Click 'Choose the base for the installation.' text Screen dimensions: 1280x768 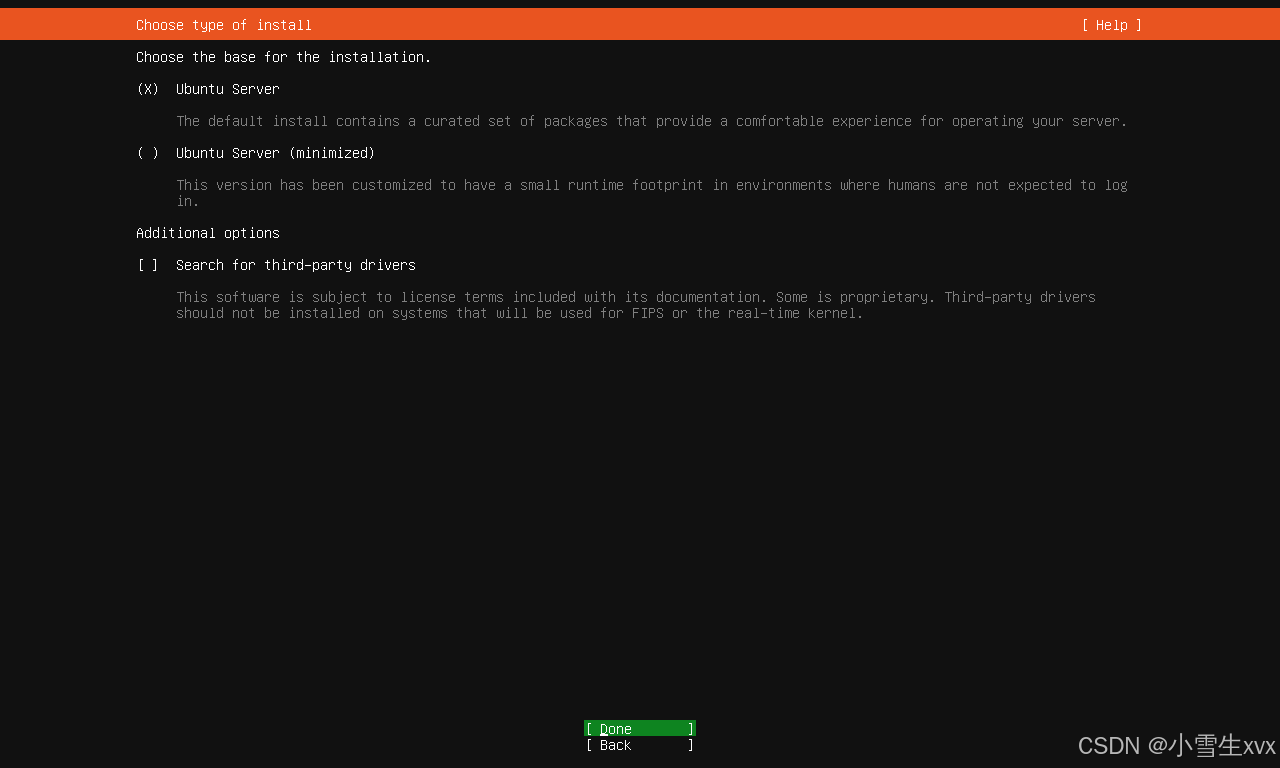coord(284,57)
